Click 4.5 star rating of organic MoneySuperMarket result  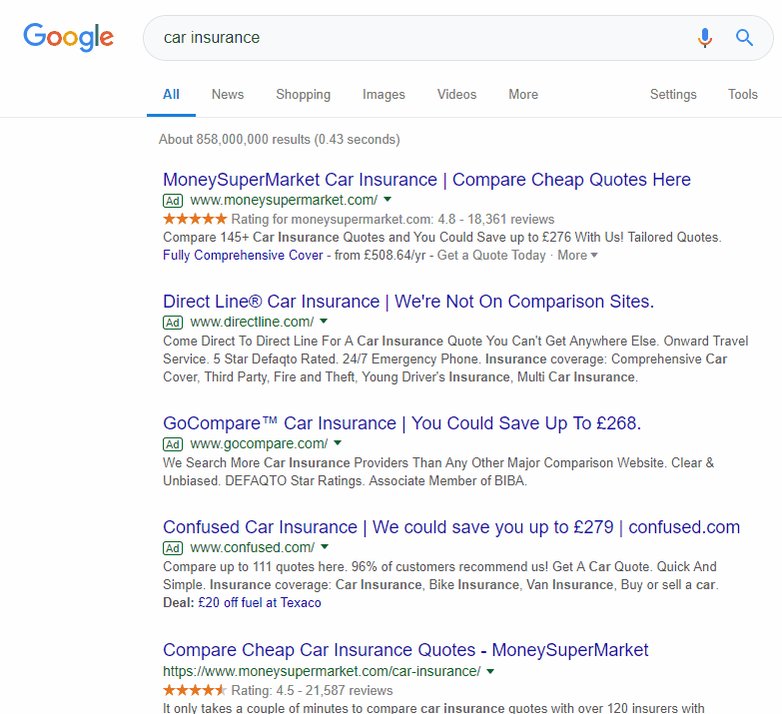point(195,690)
